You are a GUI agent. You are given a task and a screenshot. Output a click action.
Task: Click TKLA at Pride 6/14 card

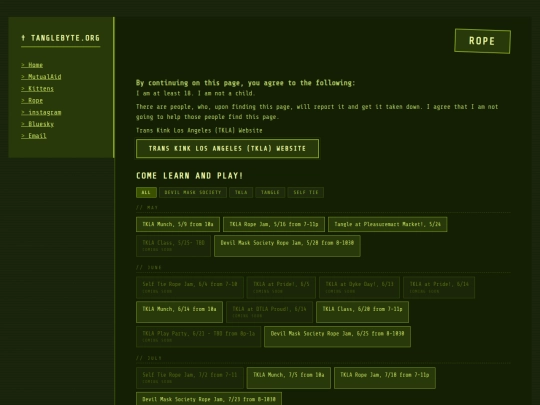tap(439, 287)
